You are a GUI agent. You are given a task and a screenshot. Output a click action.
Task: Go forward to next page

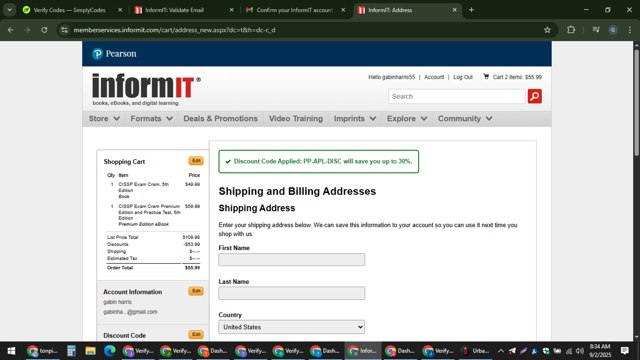27,30
